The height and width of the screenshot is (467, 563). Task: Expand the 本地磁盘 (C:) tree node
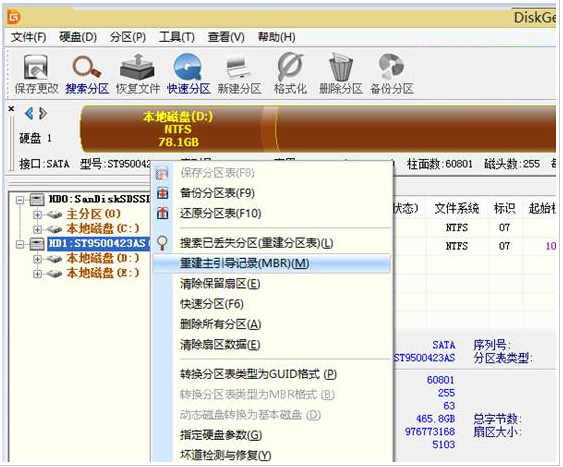click(x=37, y=229)
